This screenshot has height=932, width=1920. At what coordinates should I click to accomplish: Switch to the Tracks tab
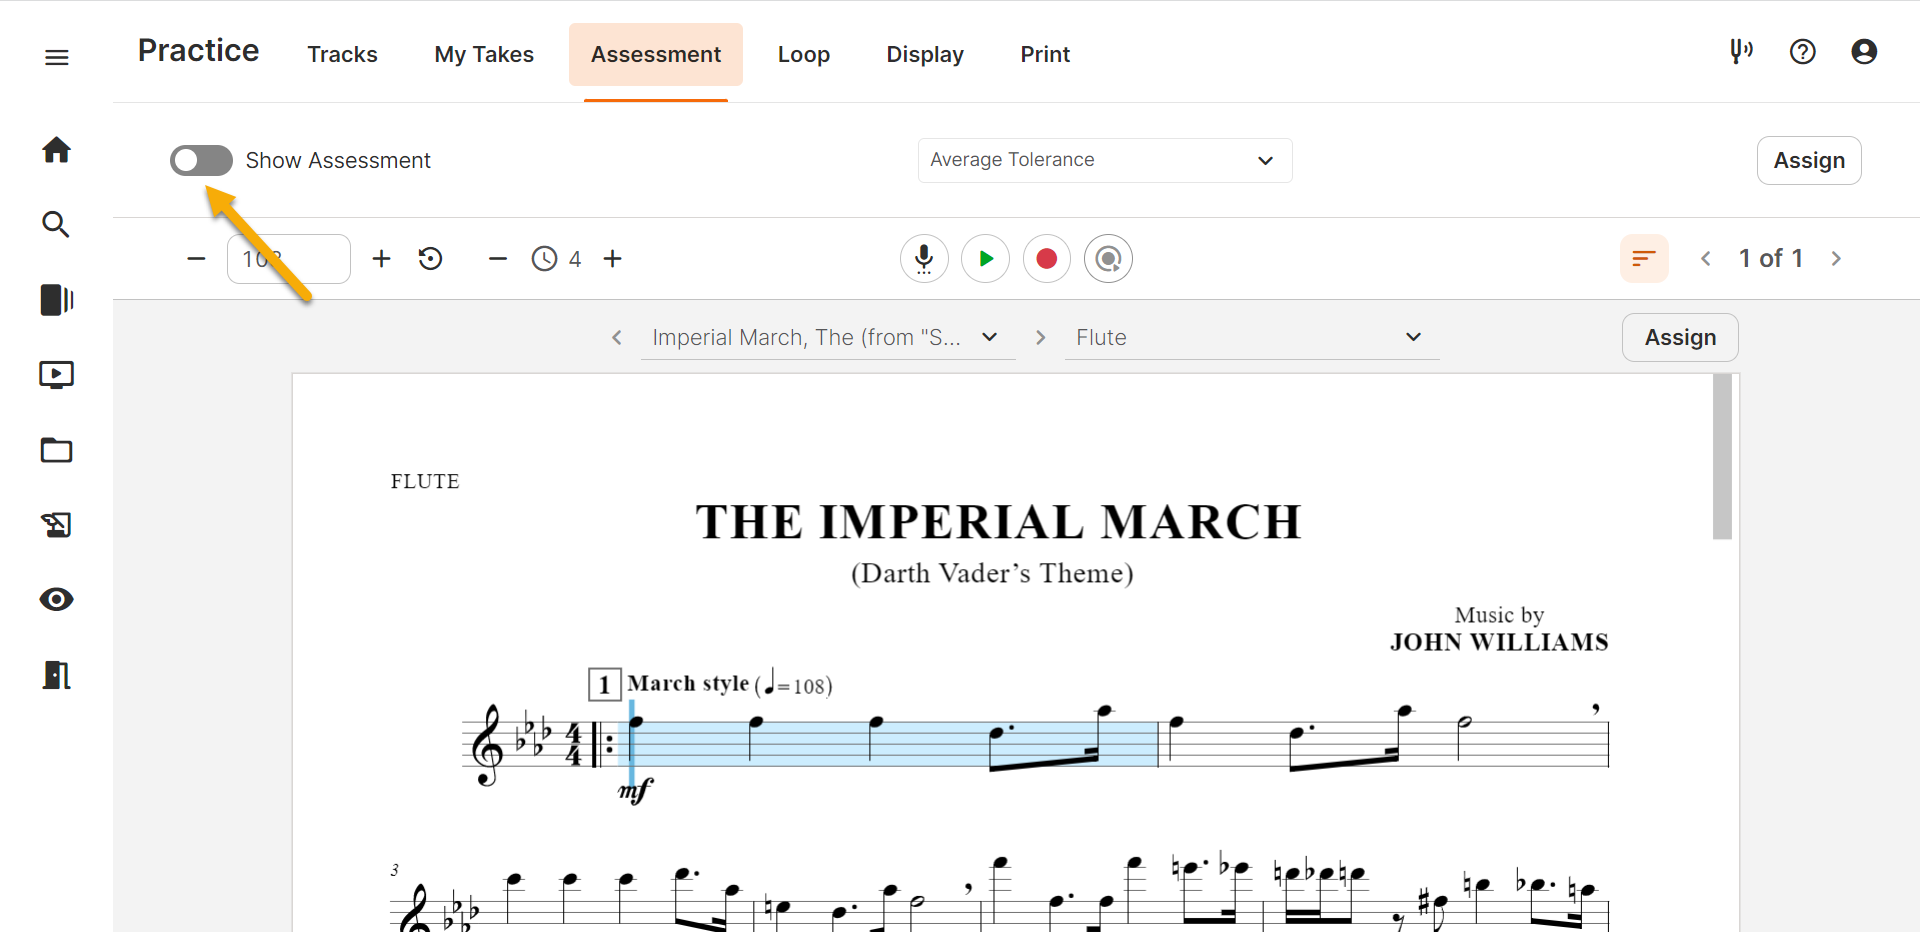342,54
